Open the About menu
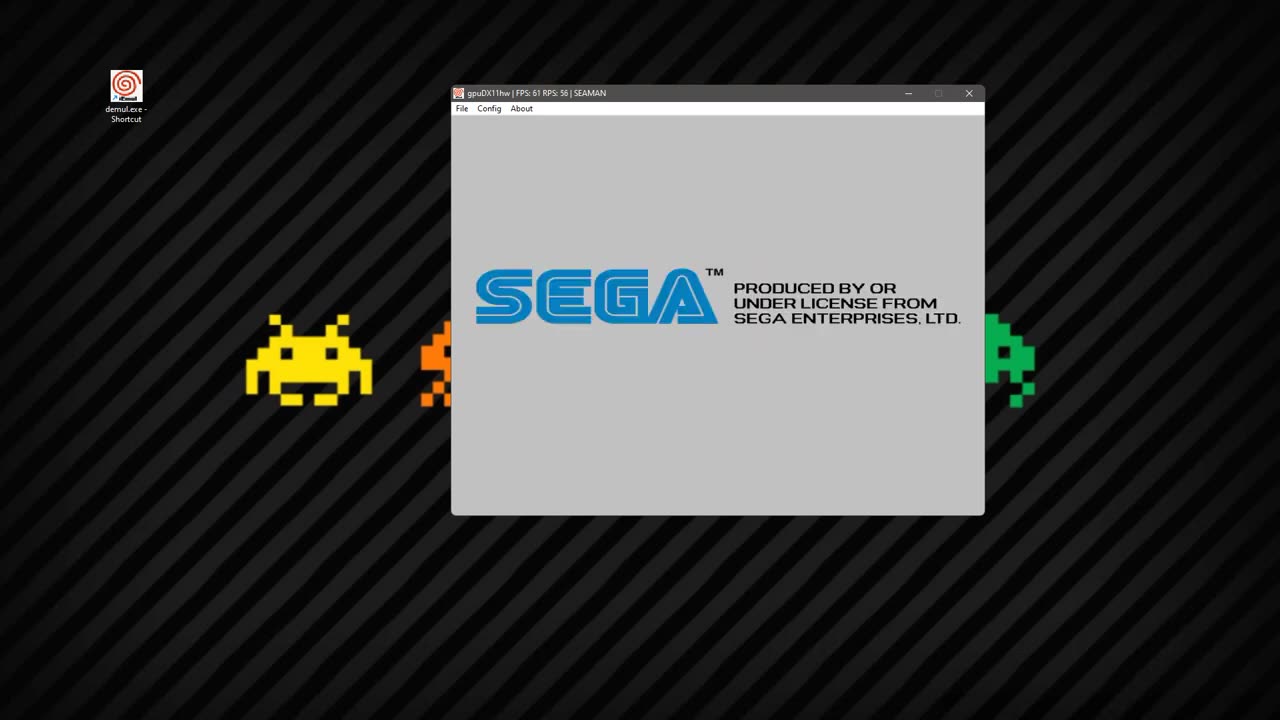The image size is (1280, 720). (x=522, y=108)
